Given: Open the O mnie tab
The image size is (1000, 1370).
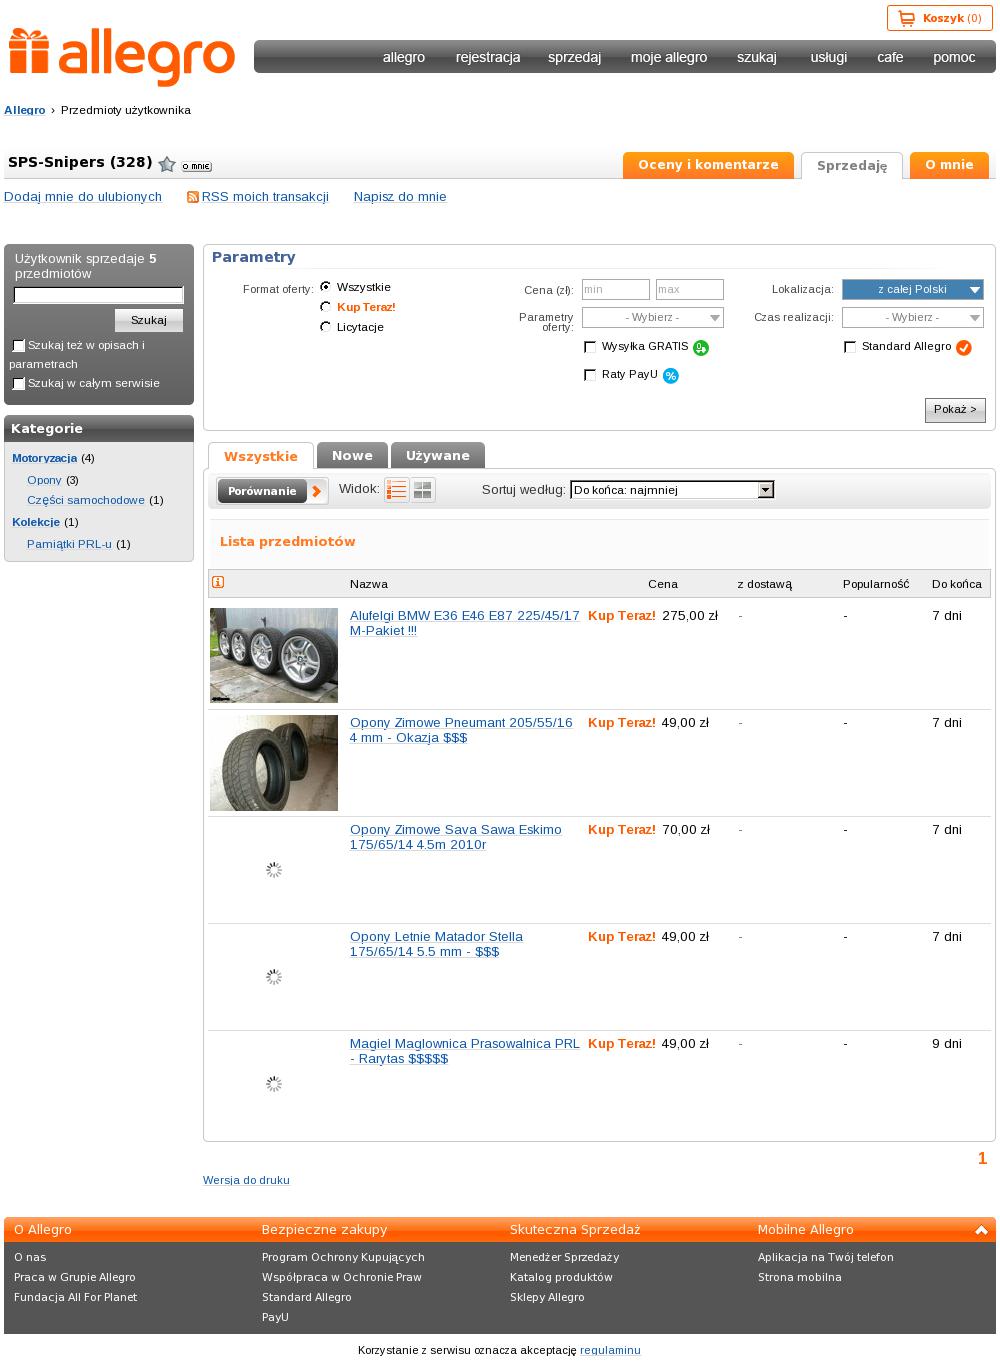Looking at the screenshot, I should (949, 165).
